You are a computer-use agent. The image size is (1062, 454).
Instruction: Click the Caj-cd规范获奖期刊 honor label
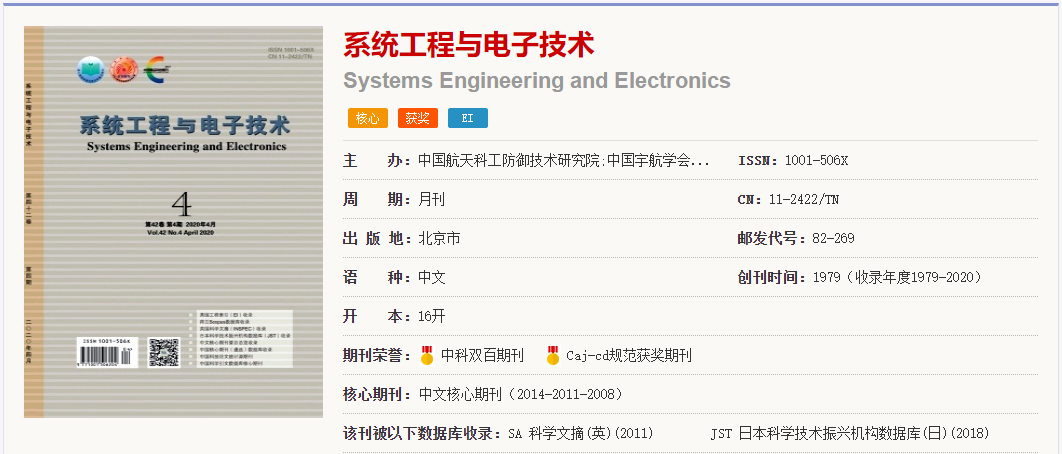click(x=629, y=355)
